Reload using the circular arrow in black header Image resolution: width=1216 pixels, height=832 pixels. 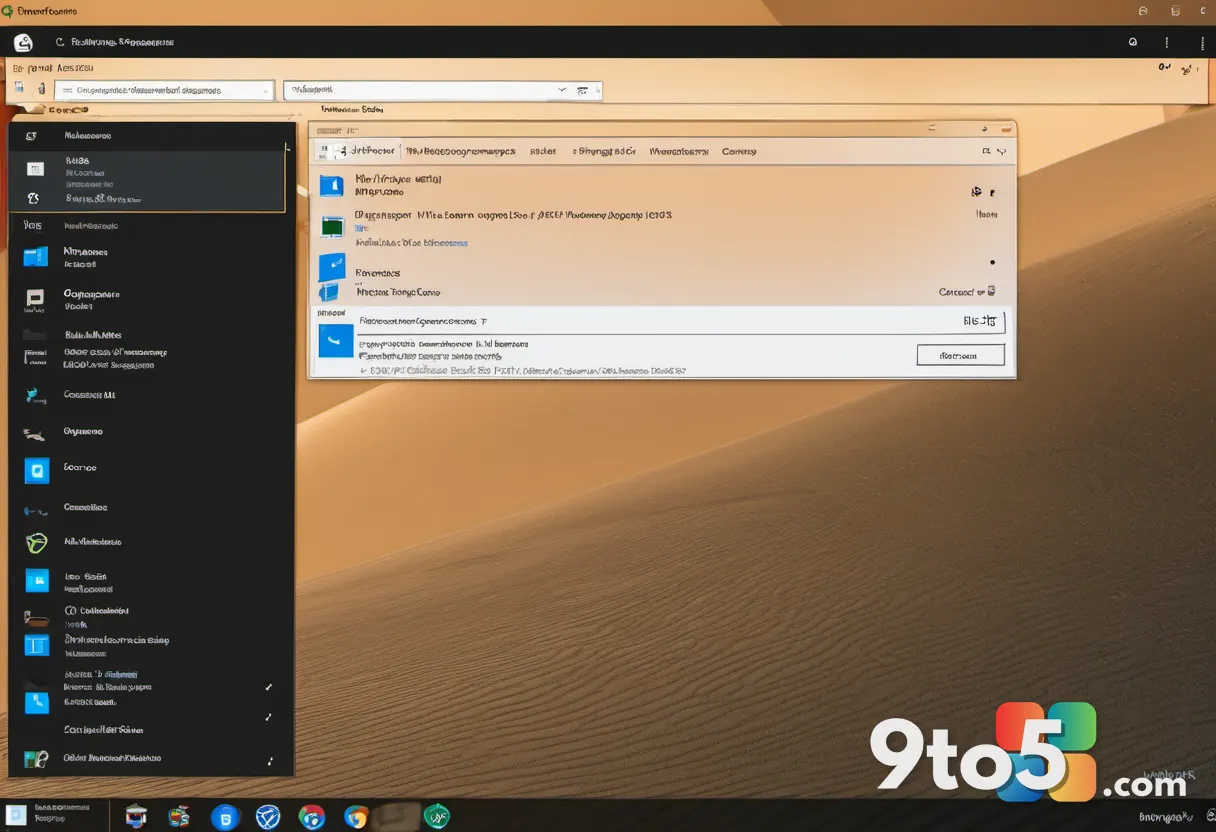pos(60,42)
